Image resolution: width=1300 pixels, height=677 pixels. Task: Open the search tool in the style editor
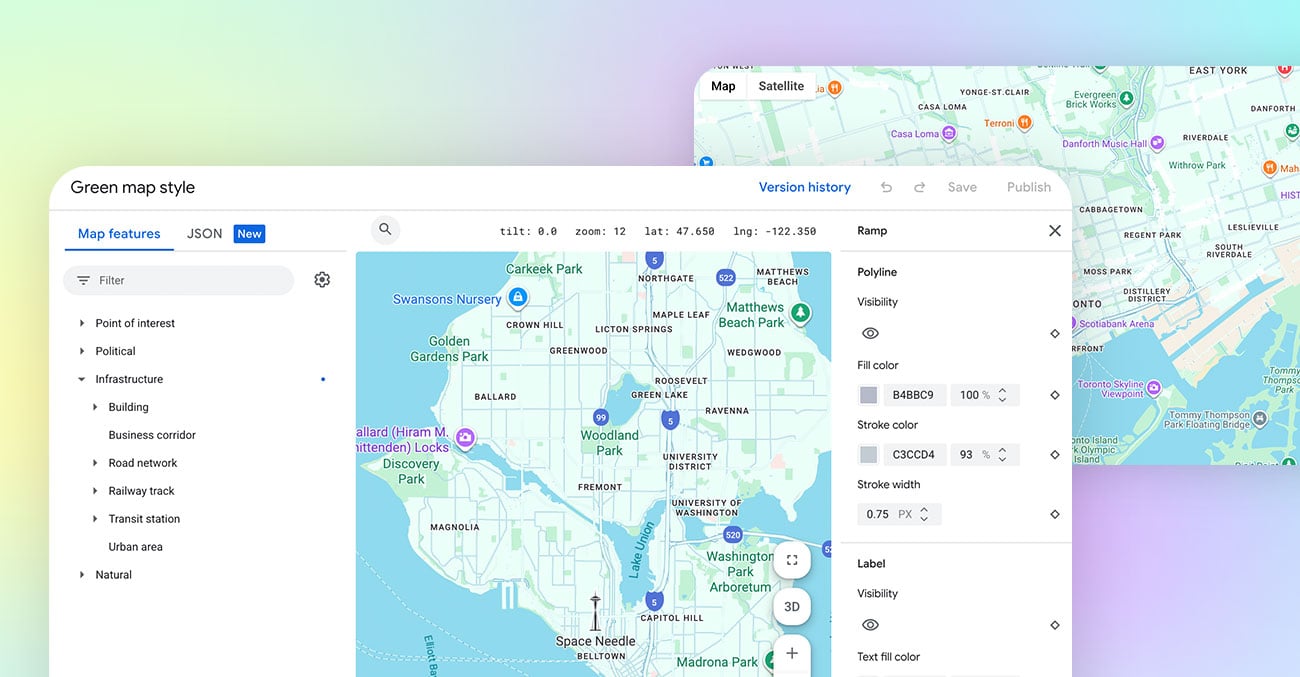point(385,230)
